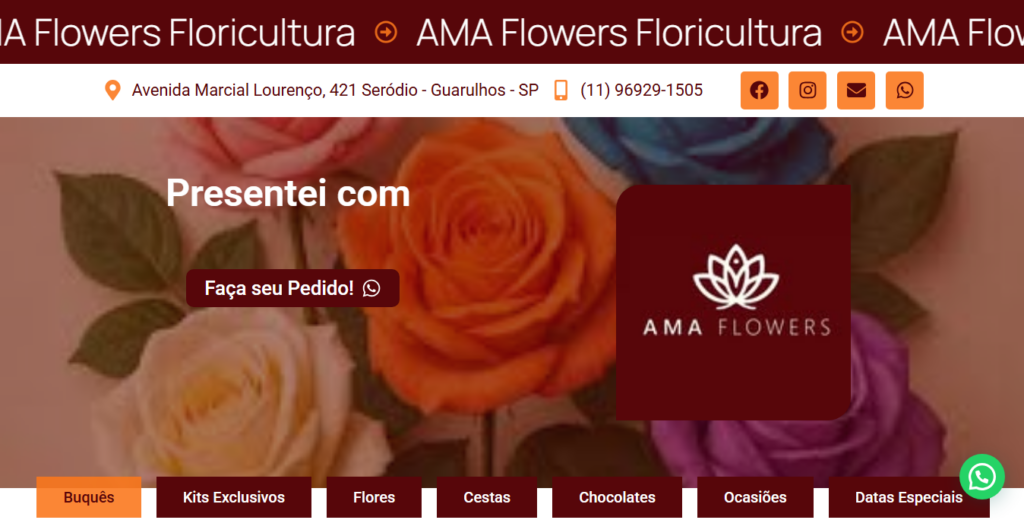Click the AMA Flowers logo card

click(x=733, y=302)
